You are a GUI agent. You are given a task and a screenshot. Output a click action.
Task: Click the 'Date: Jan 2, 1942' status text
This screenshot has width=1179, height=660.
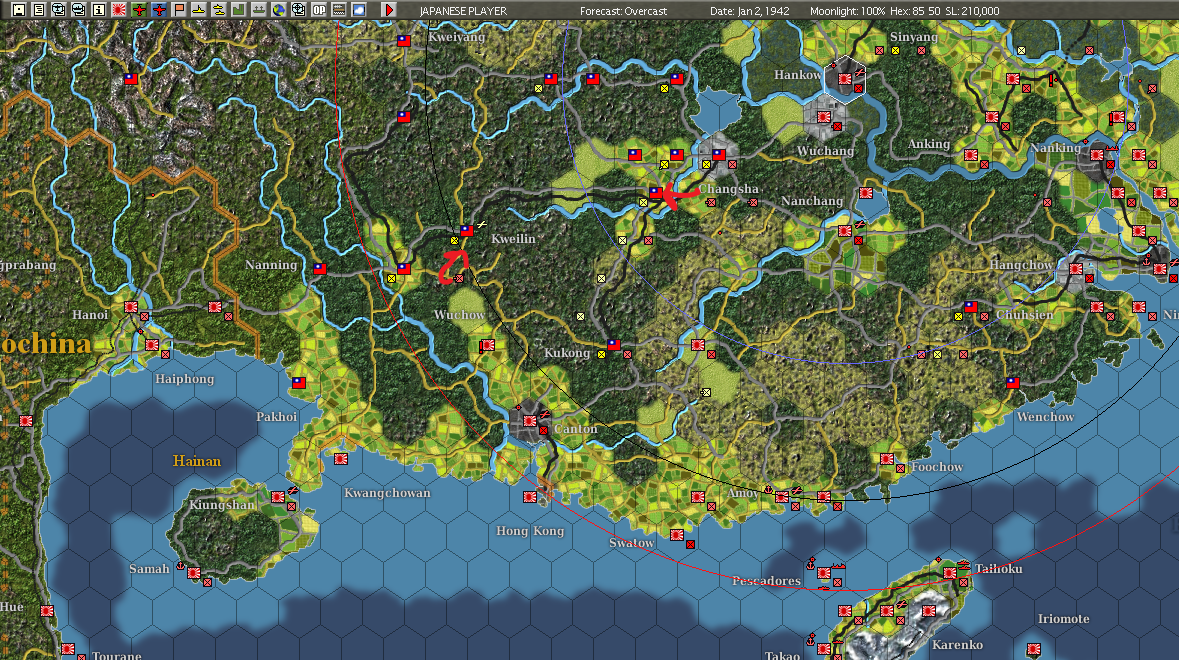[750, 11]
